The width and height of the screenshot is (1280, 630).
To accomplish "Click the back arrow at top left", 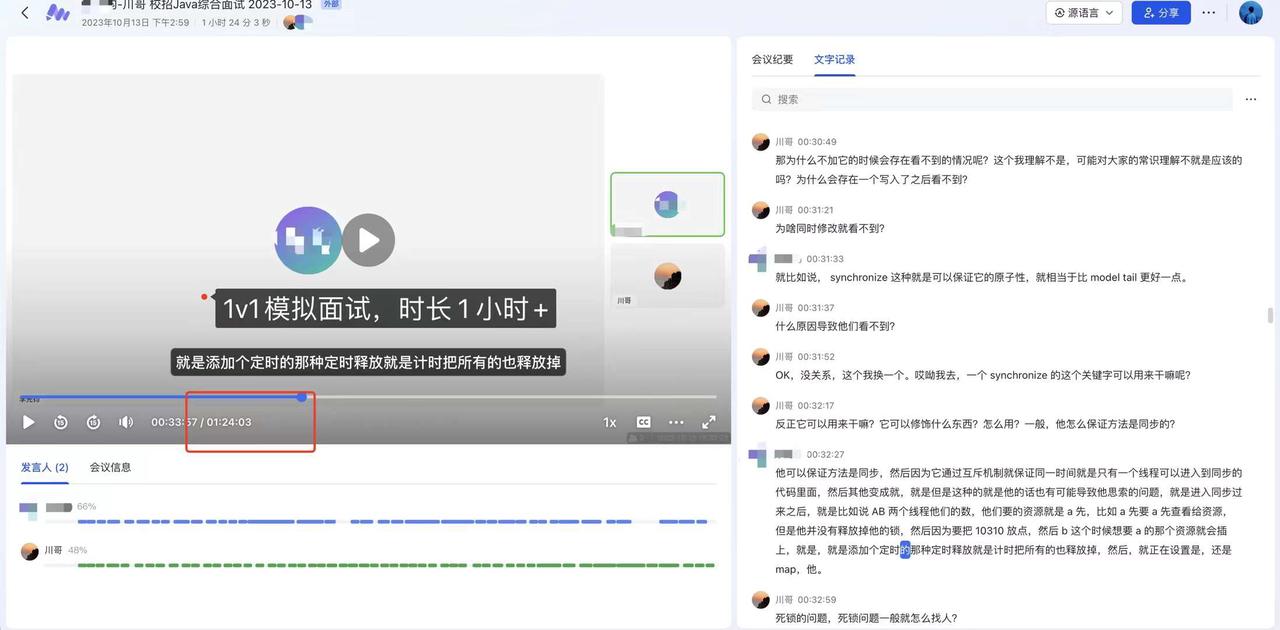I will tap(25, 13).
